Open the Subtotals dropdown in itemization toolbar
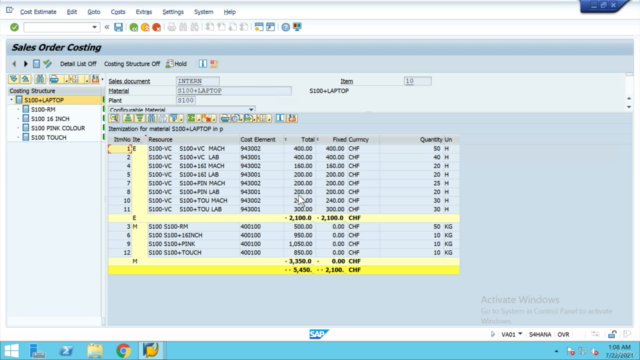The image size is (640, 360). (x=215, y=119)
